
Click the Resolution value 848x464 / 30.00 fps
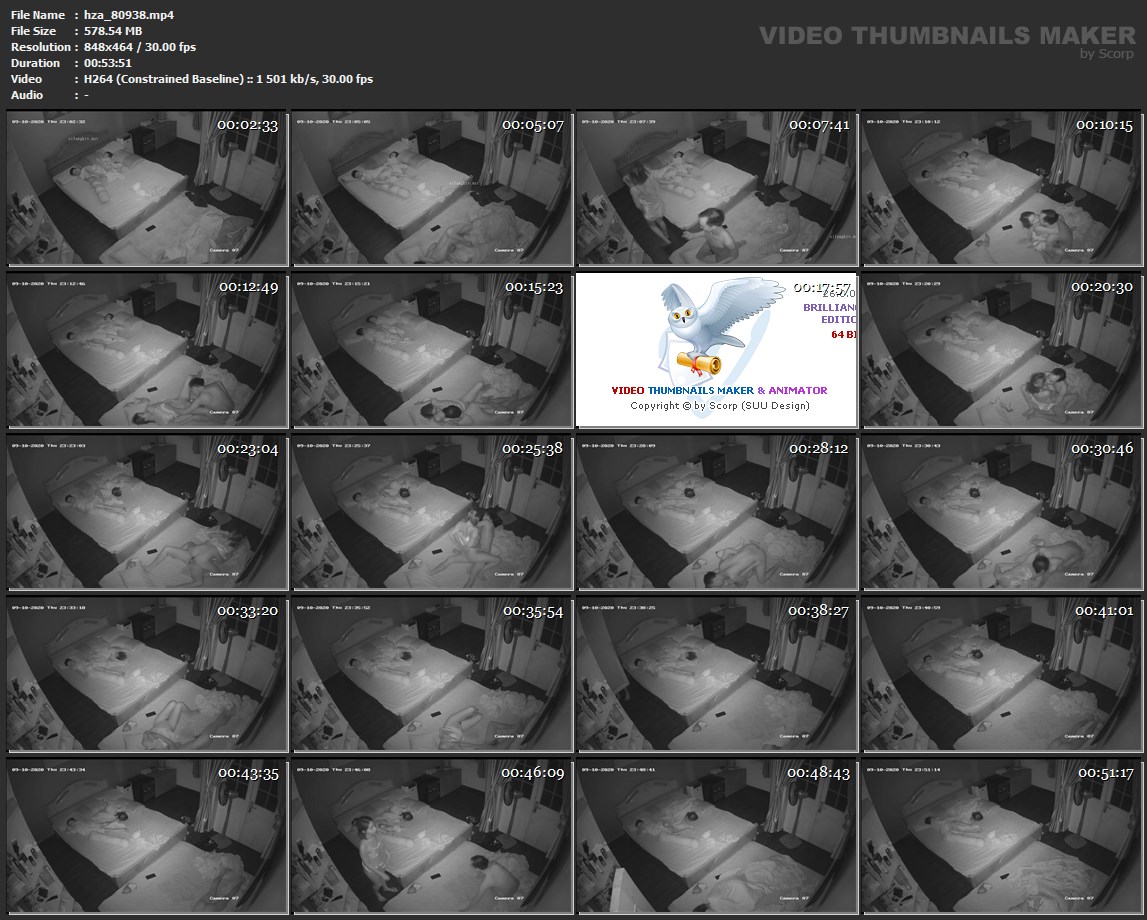[140, 47]
